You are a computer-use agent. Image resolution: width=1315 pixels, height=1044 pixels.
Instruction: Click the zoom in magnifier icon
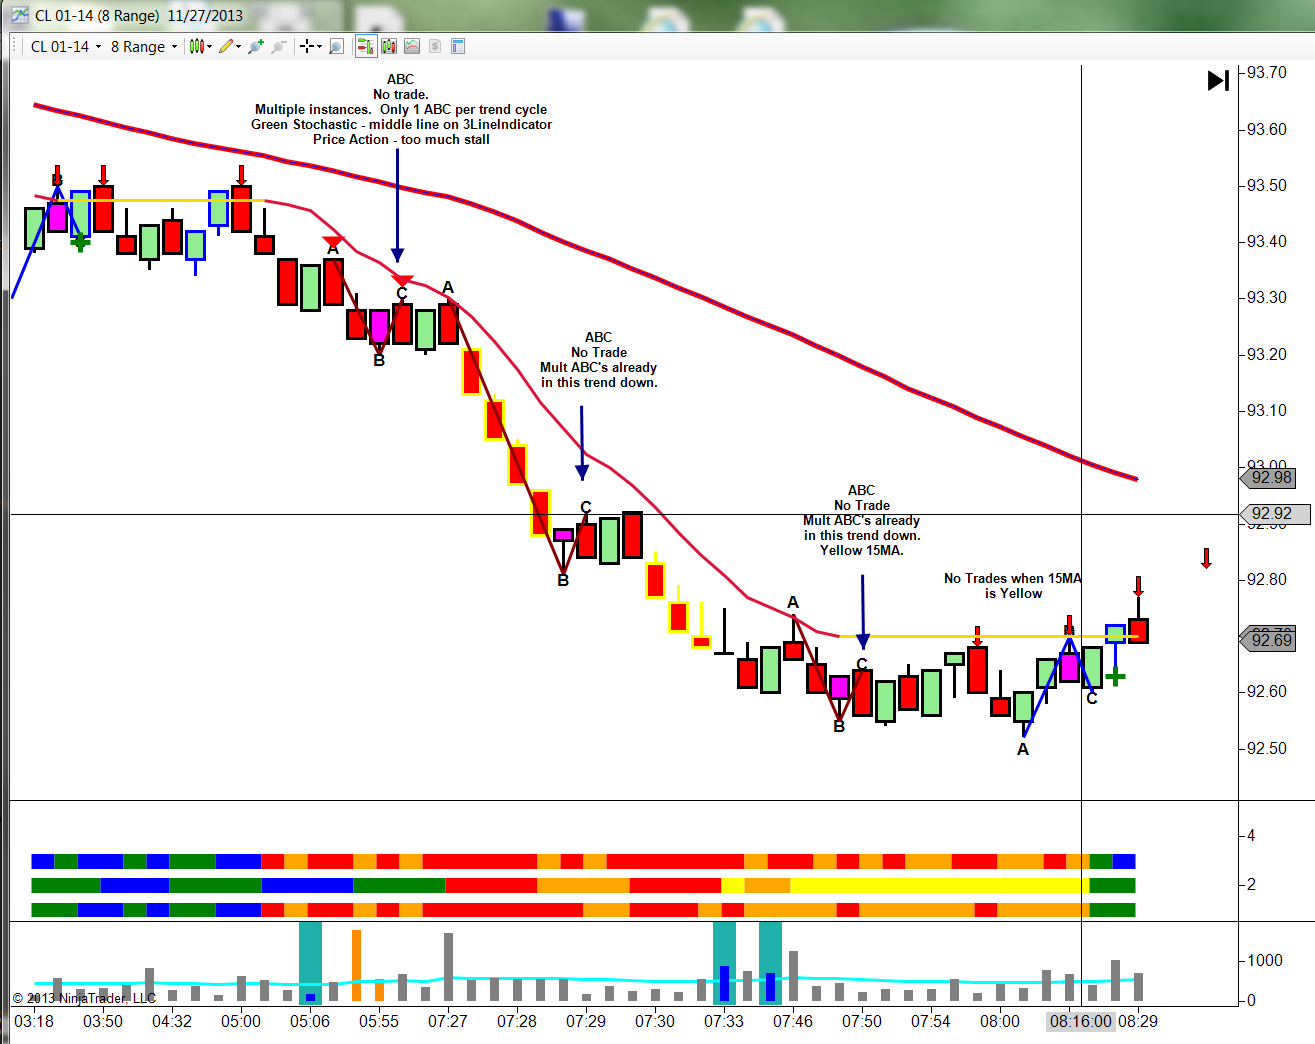click(x=256, y=46)
